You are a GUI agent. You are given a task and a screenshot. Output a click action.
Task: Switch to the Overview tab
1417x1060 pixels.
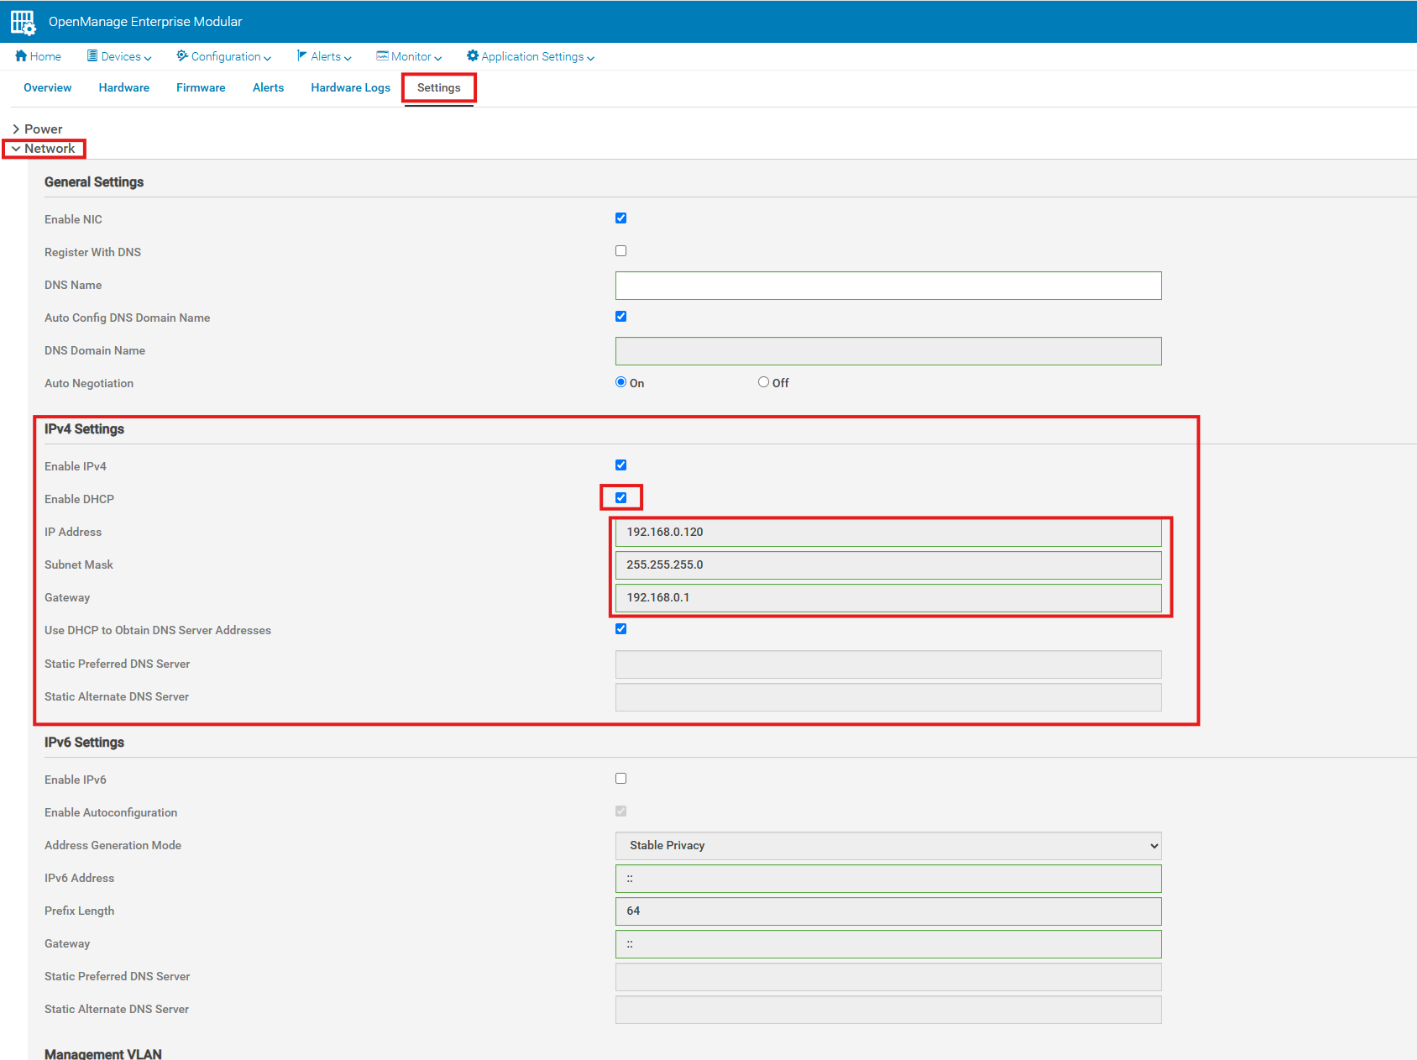tap(47, 88)
